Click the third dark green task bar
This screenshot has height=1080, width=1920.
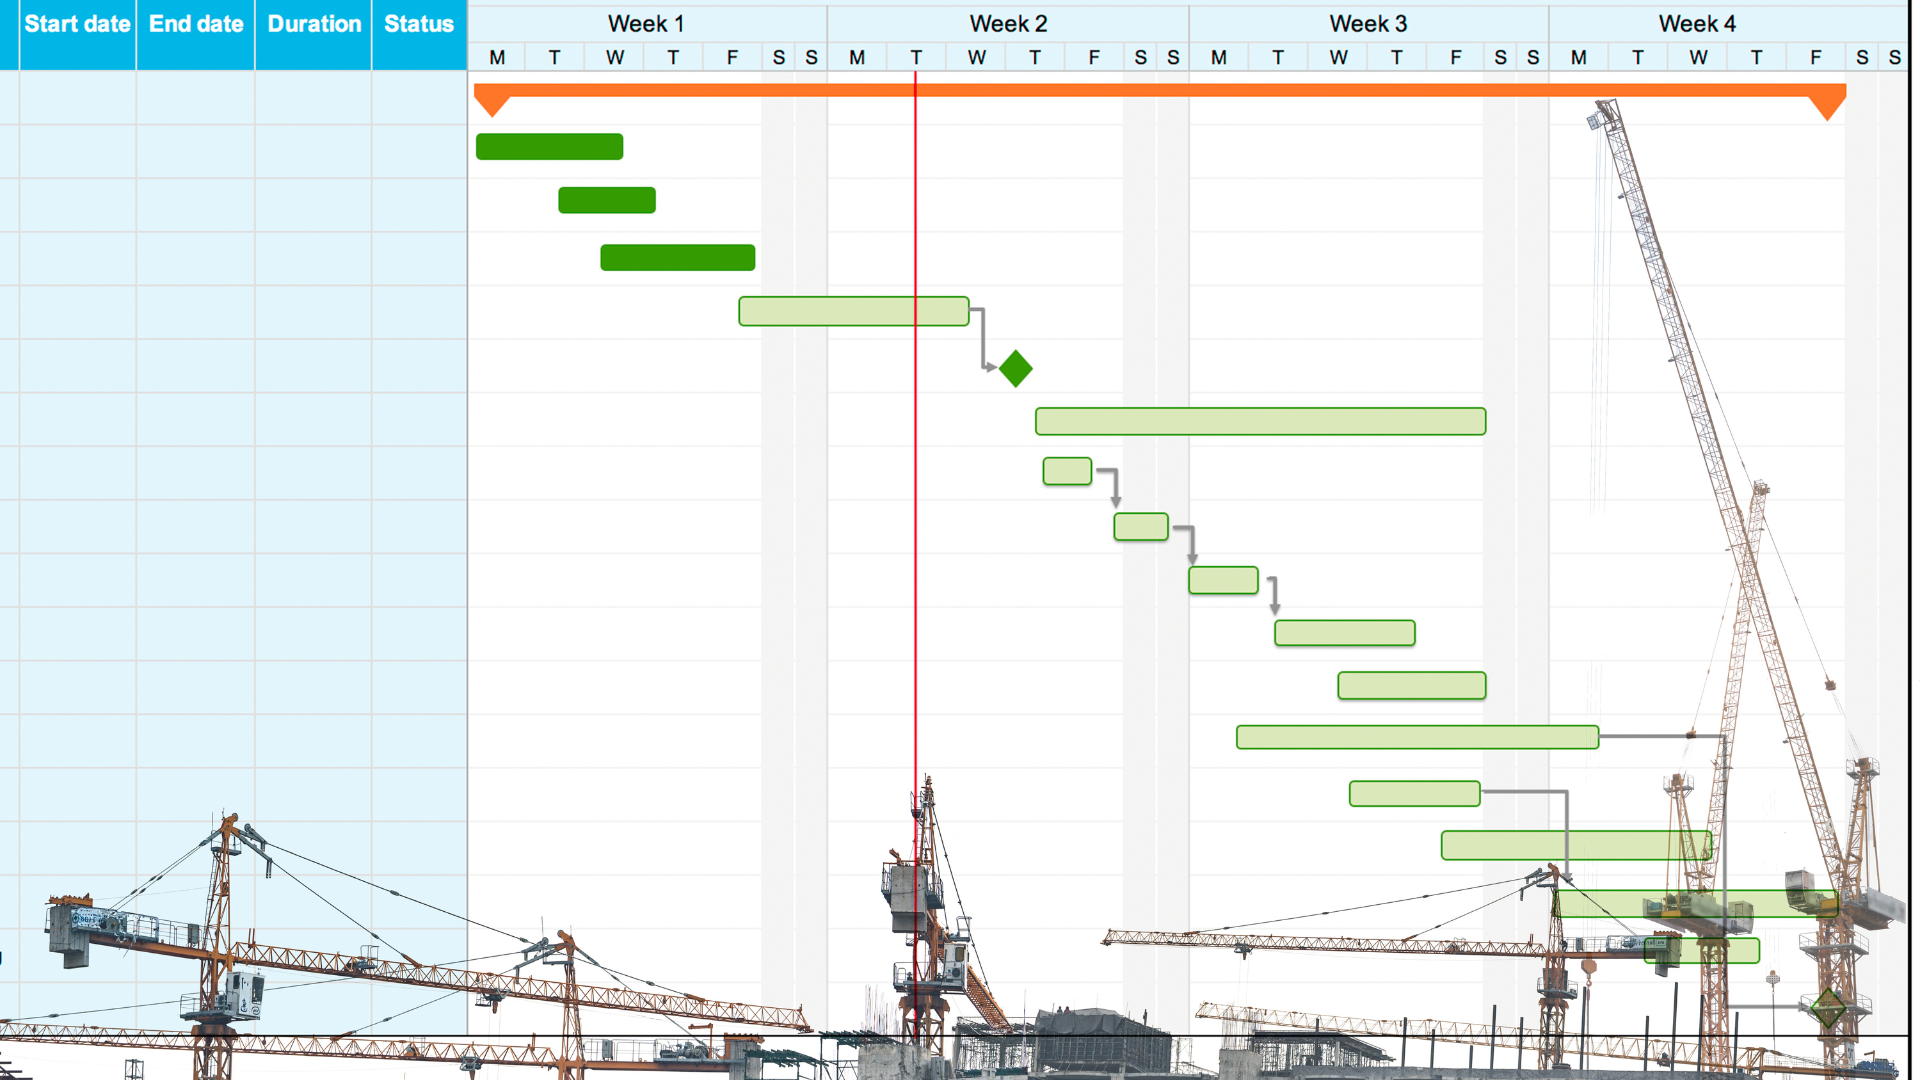tap(677, 258)
